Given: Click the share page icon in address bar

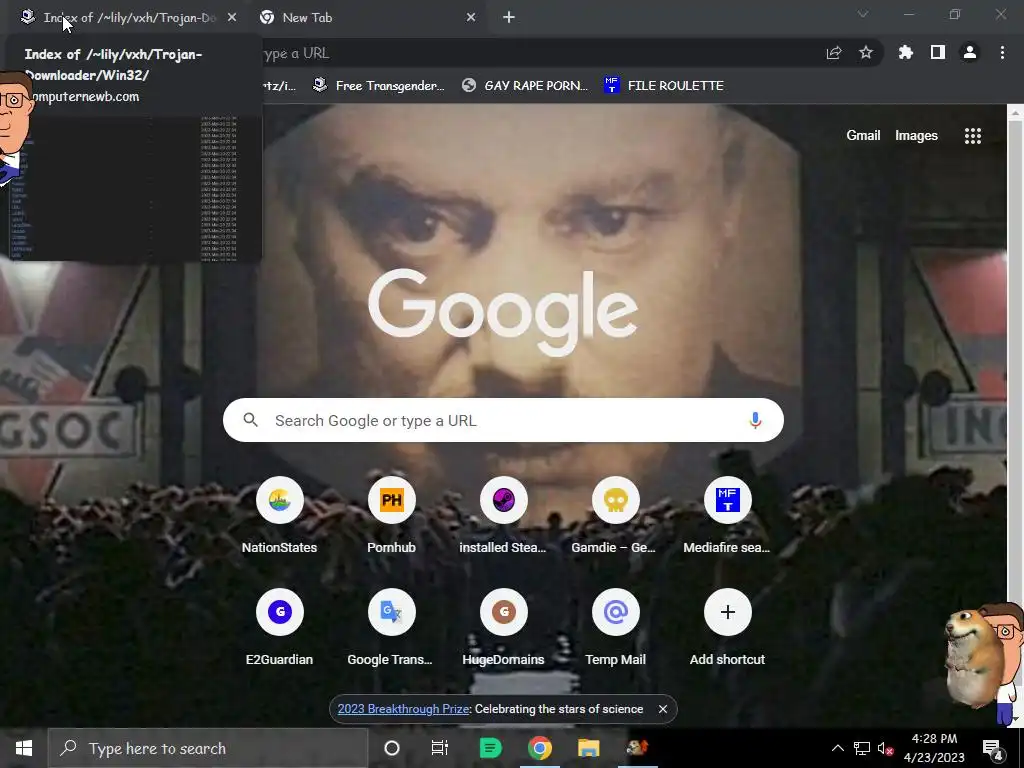Looking at the screenshot, I should 834,53.
